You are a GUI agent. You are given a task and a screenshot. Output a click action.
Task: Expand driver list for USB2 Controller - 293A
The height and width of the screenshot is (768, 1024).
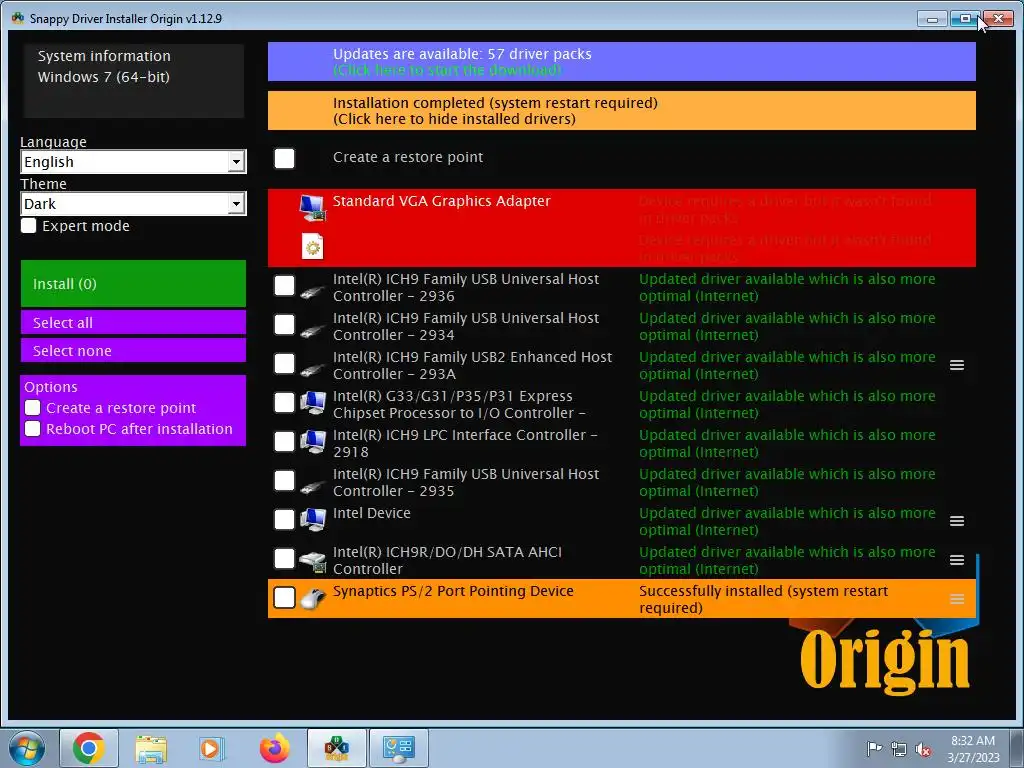(x=957, y=365)
